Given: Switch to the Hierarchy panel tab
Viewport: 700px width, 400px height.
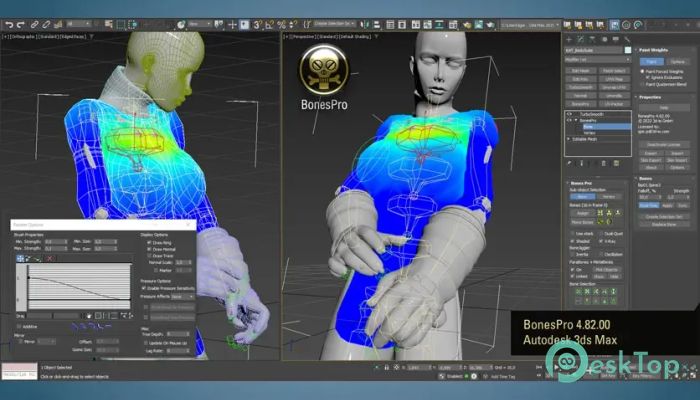Looking at the screenshot, I should tap(592, 40).
